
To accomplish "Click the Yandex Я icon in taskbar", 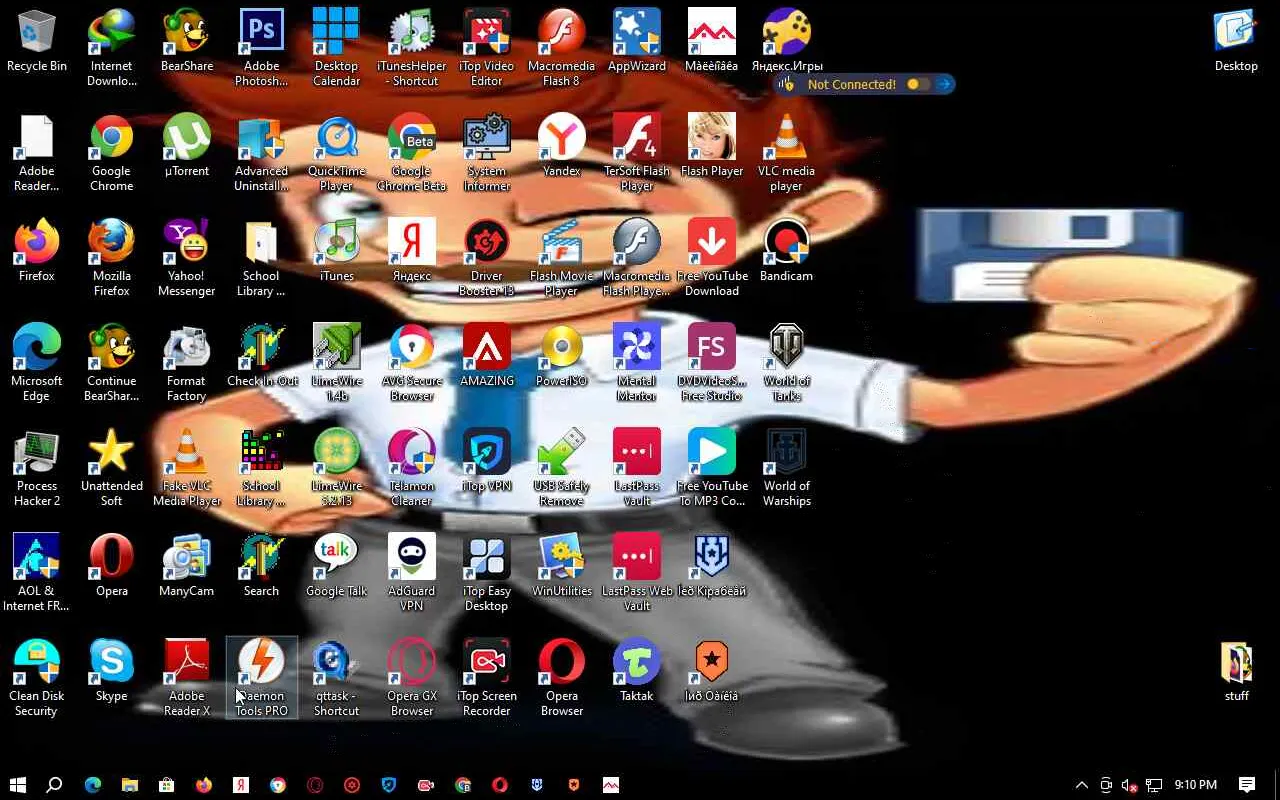I will (241, 785).
